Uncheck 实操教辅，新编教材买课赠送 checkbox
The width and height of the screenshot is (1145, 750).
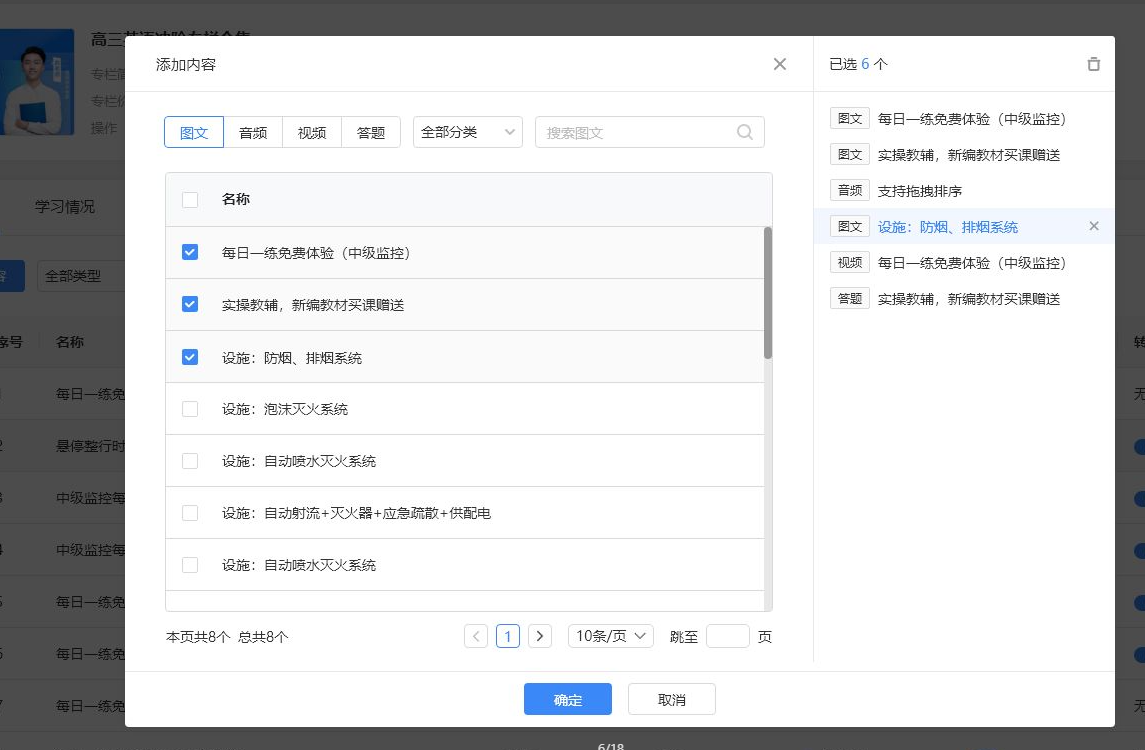click(x=190, y=305)
